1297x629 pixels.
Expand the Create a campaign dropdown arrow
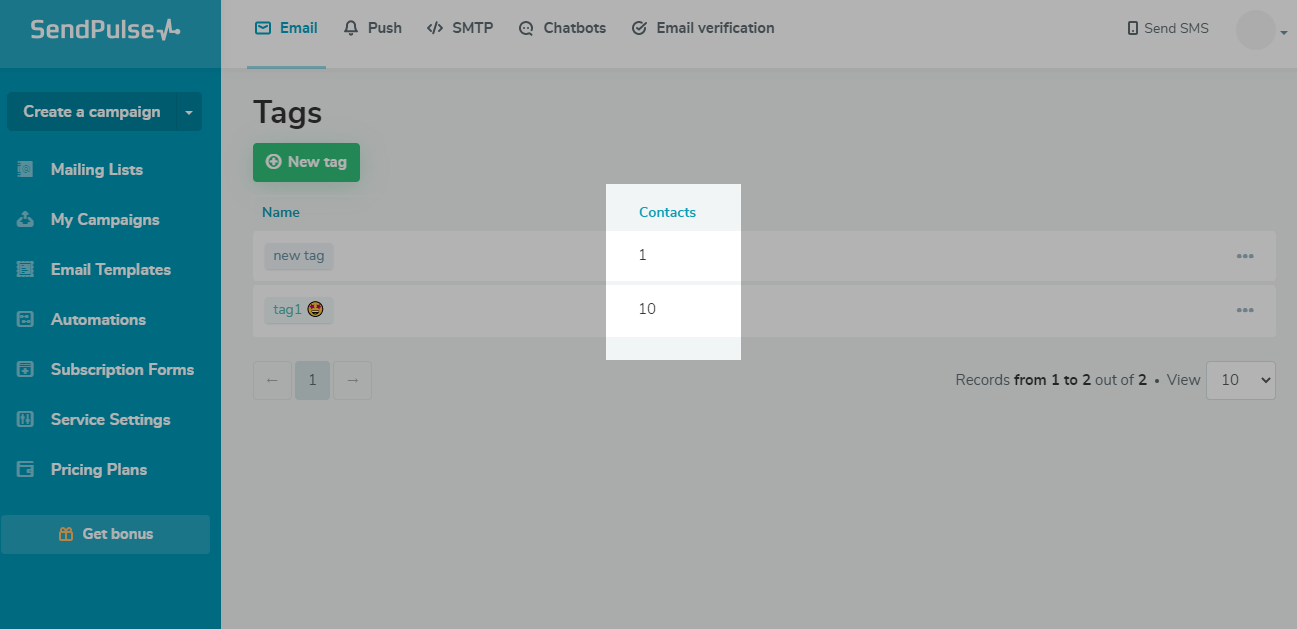pos(189,112)
